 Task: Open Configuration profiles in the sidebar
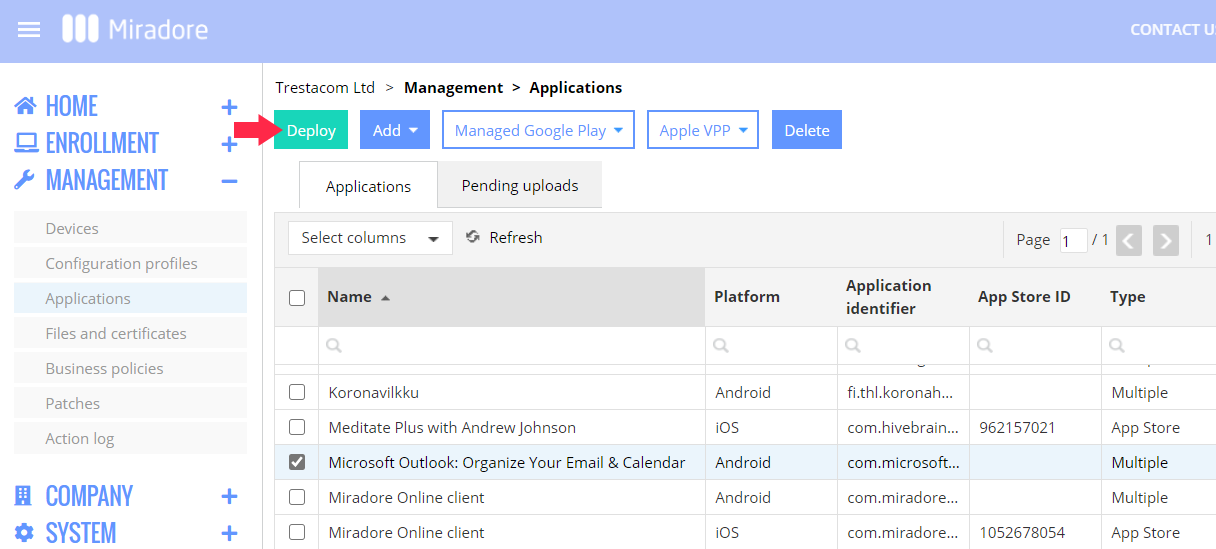click(130, 263)
